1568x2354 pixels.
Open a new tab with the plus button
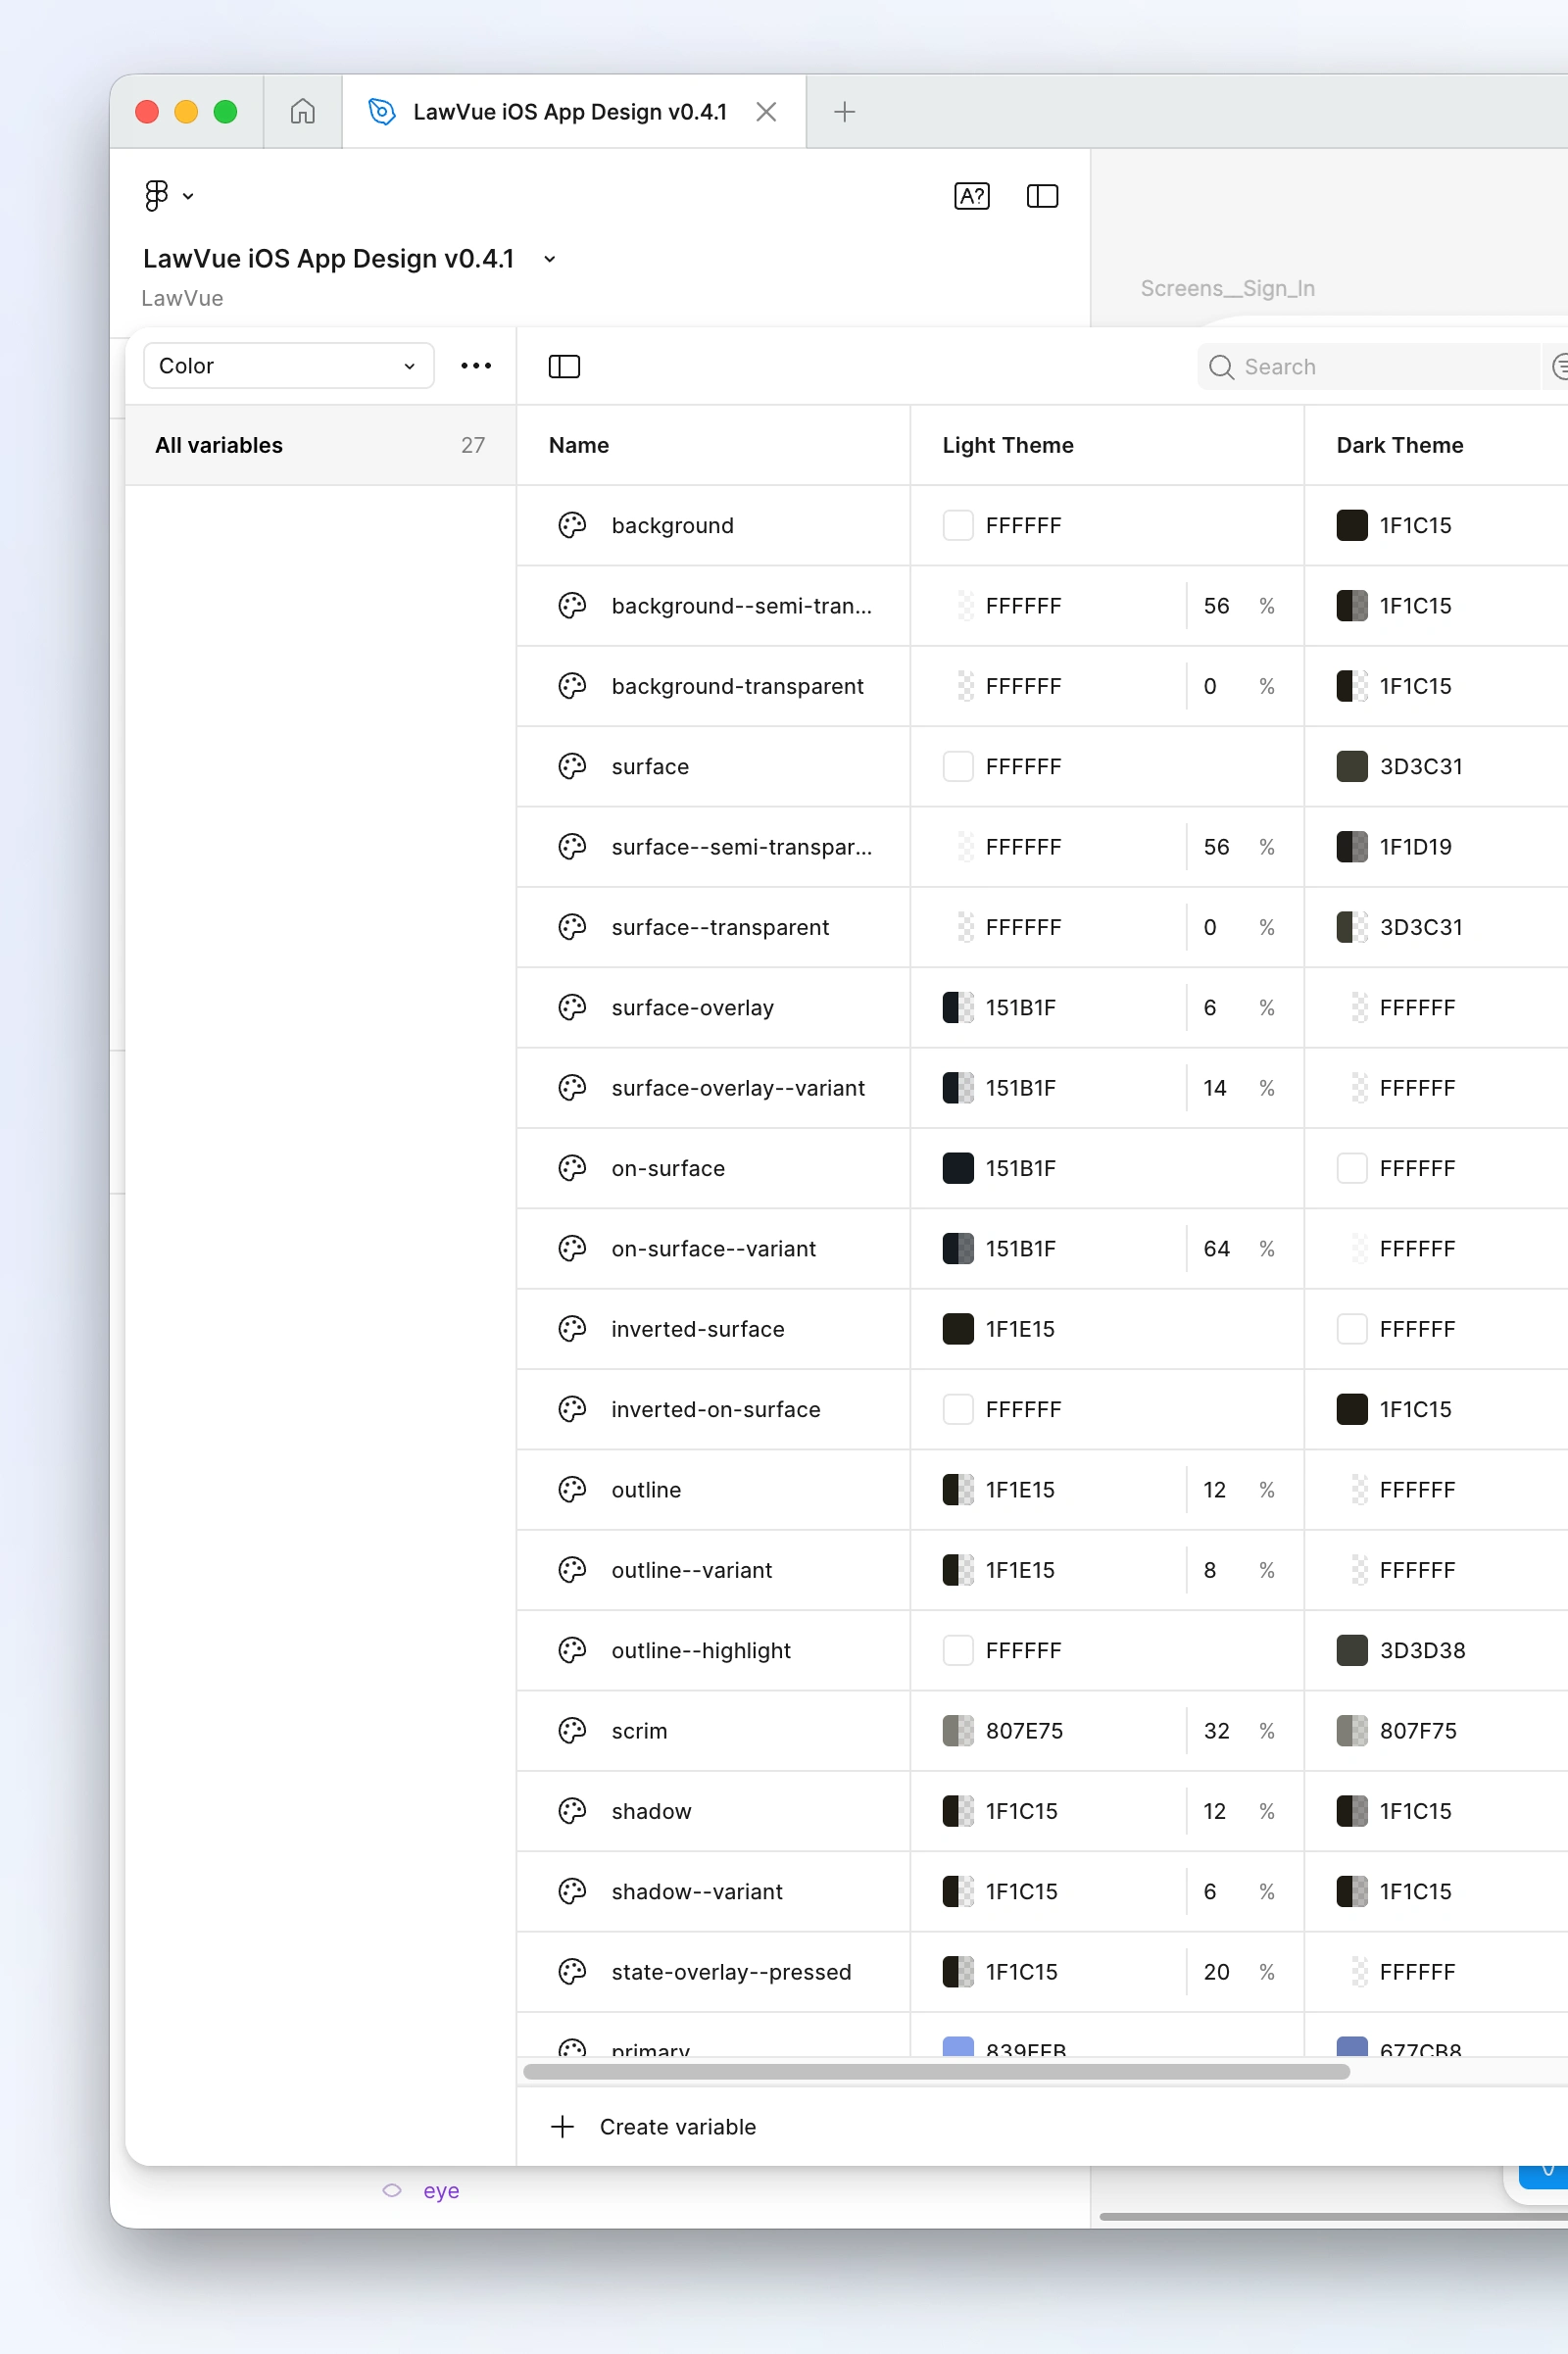[x=843, y=111]
